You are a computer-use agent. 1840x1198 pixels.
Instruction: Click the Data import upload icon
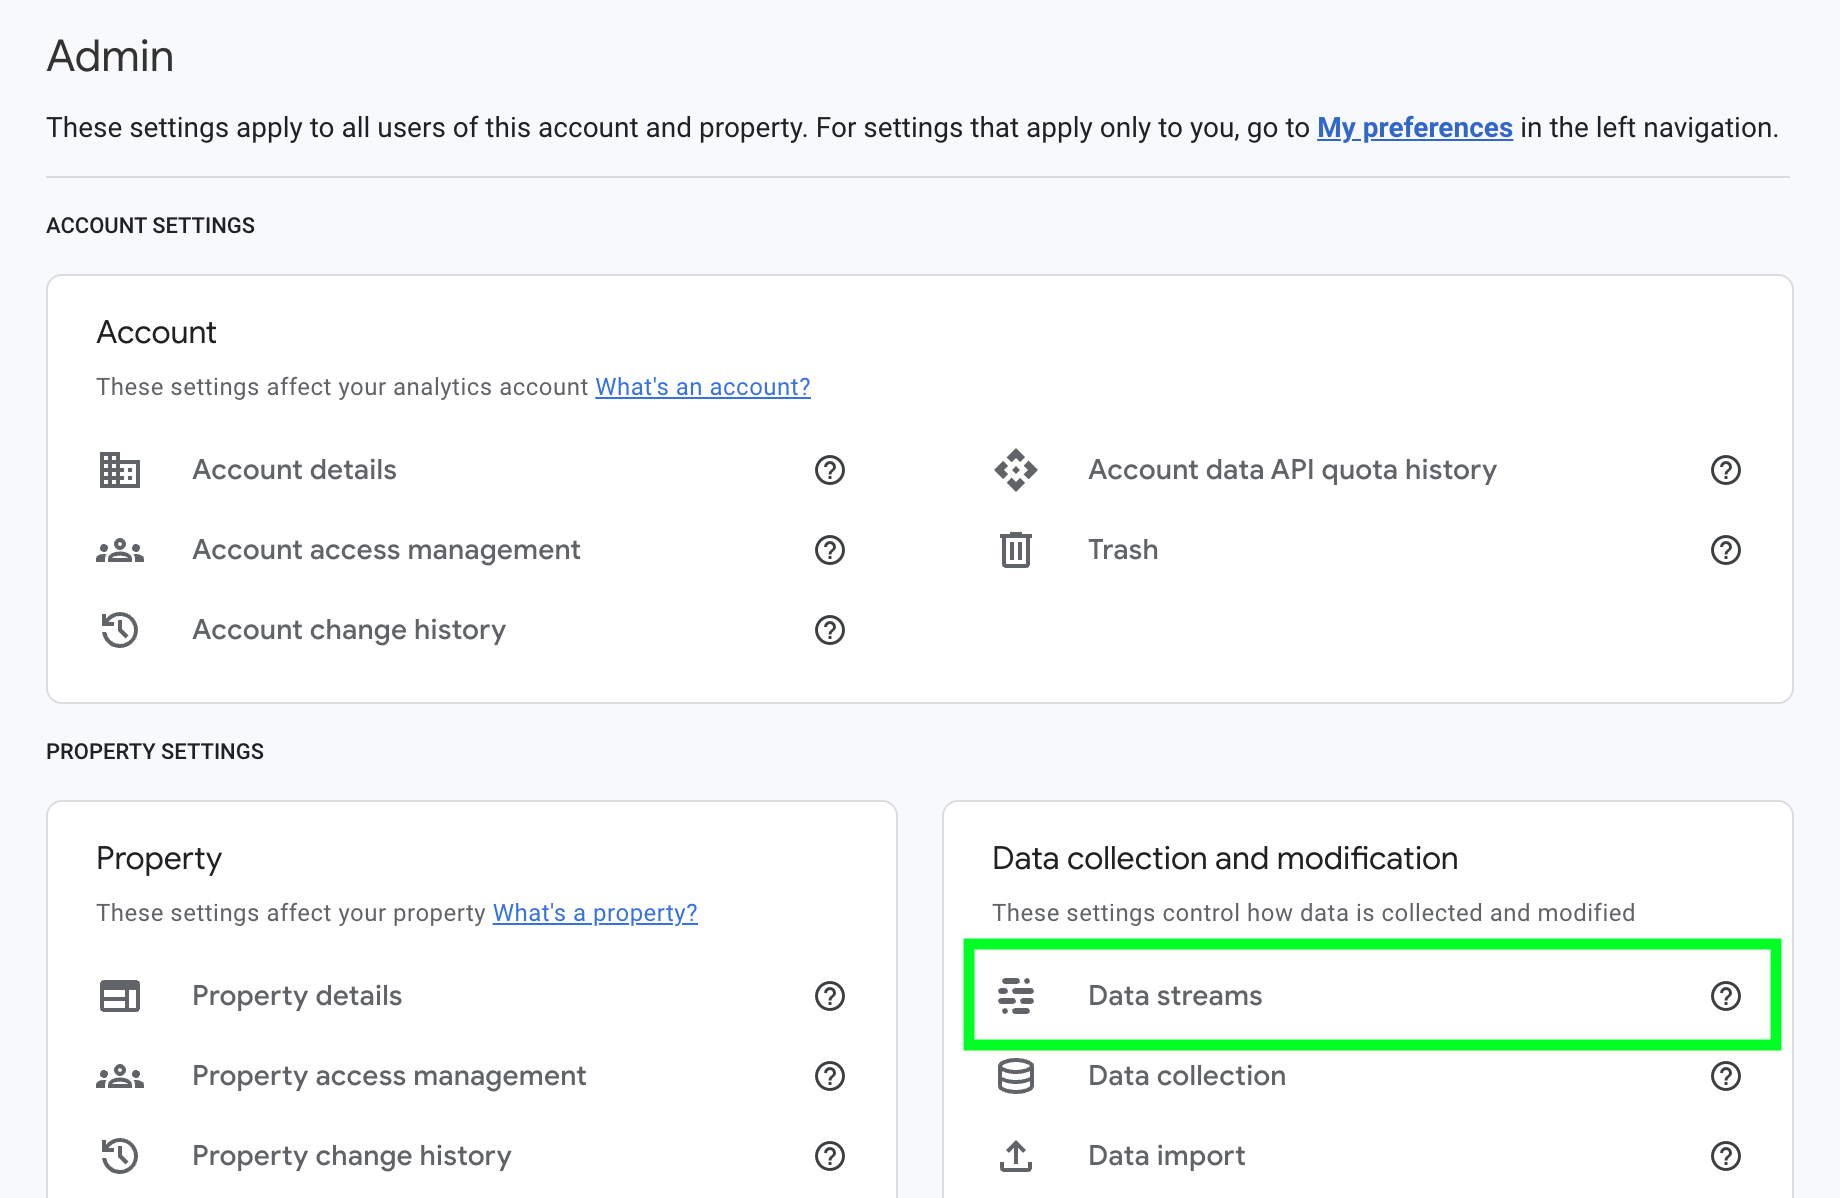pyautogui.click(x=1016, y=1156)
